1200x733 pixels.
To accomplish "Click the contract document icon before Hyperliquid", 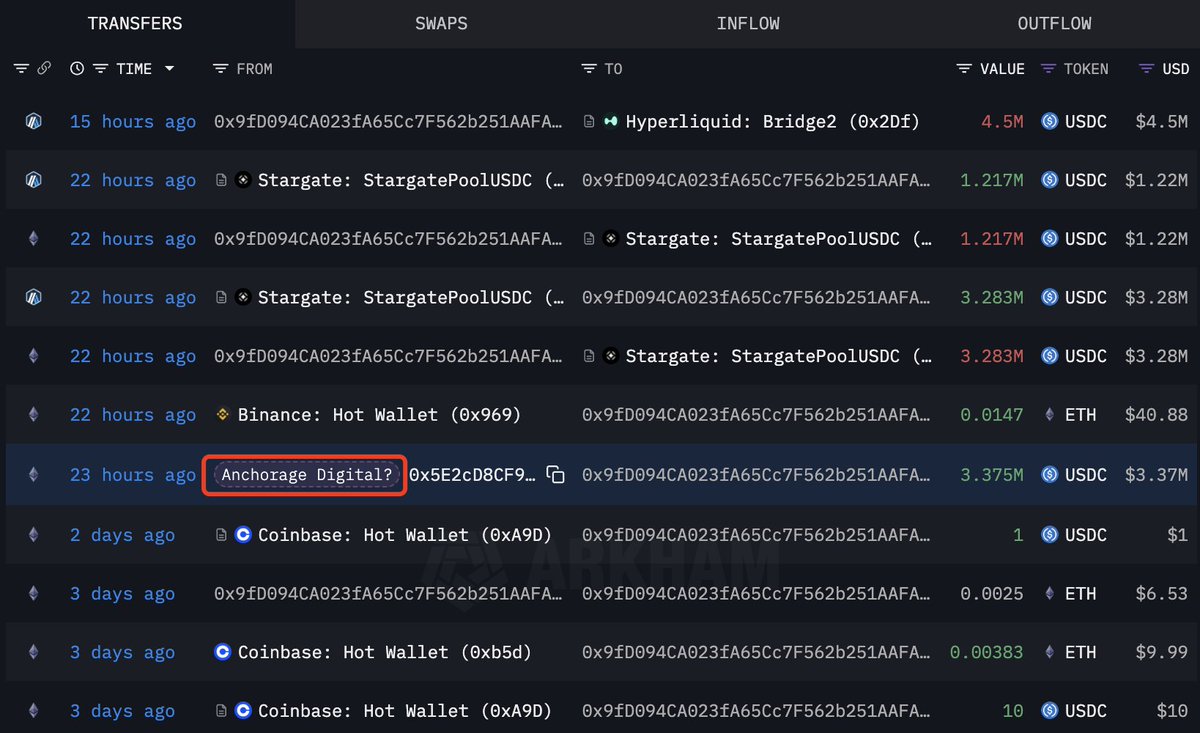I will pyautogui.click(x=589, y=122).
